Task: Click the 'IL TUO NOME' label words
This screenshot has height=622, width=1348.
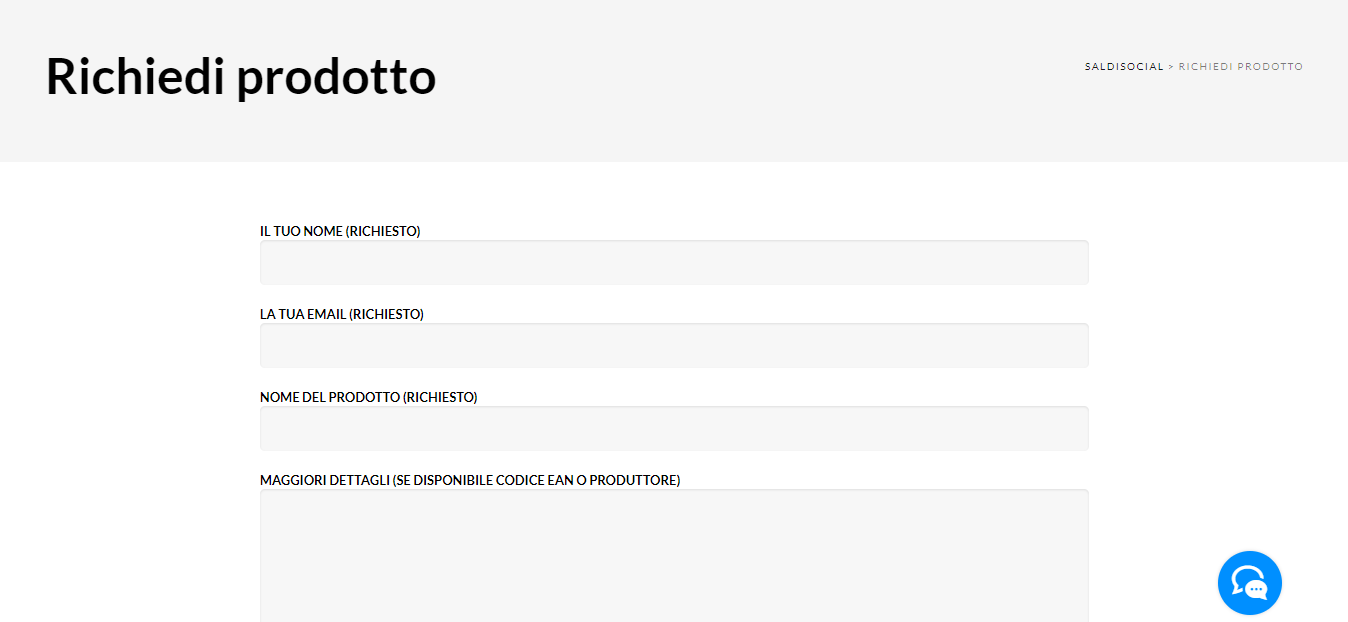Action: point(301,231)
